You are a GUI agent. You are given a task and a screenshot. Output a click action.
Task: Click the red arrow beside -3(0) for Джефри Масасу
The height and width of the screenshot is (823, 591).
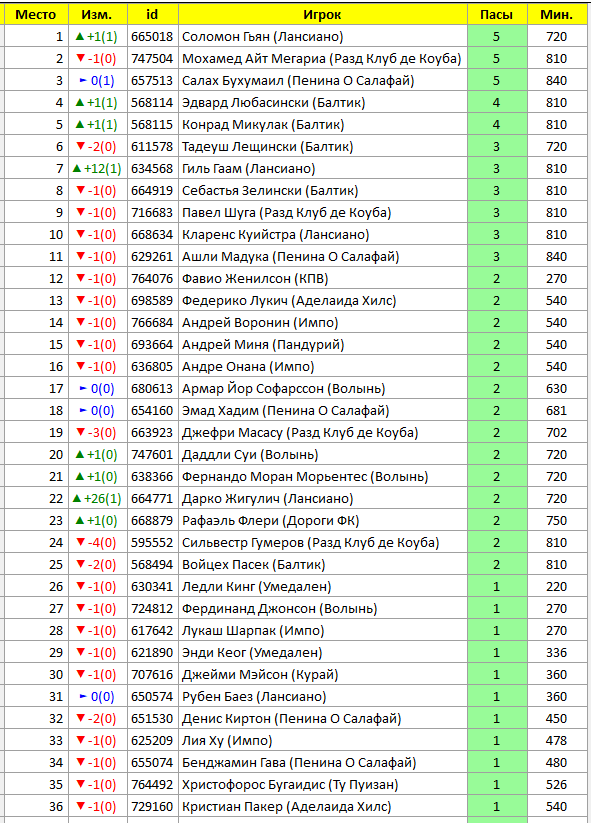[80, 432]
